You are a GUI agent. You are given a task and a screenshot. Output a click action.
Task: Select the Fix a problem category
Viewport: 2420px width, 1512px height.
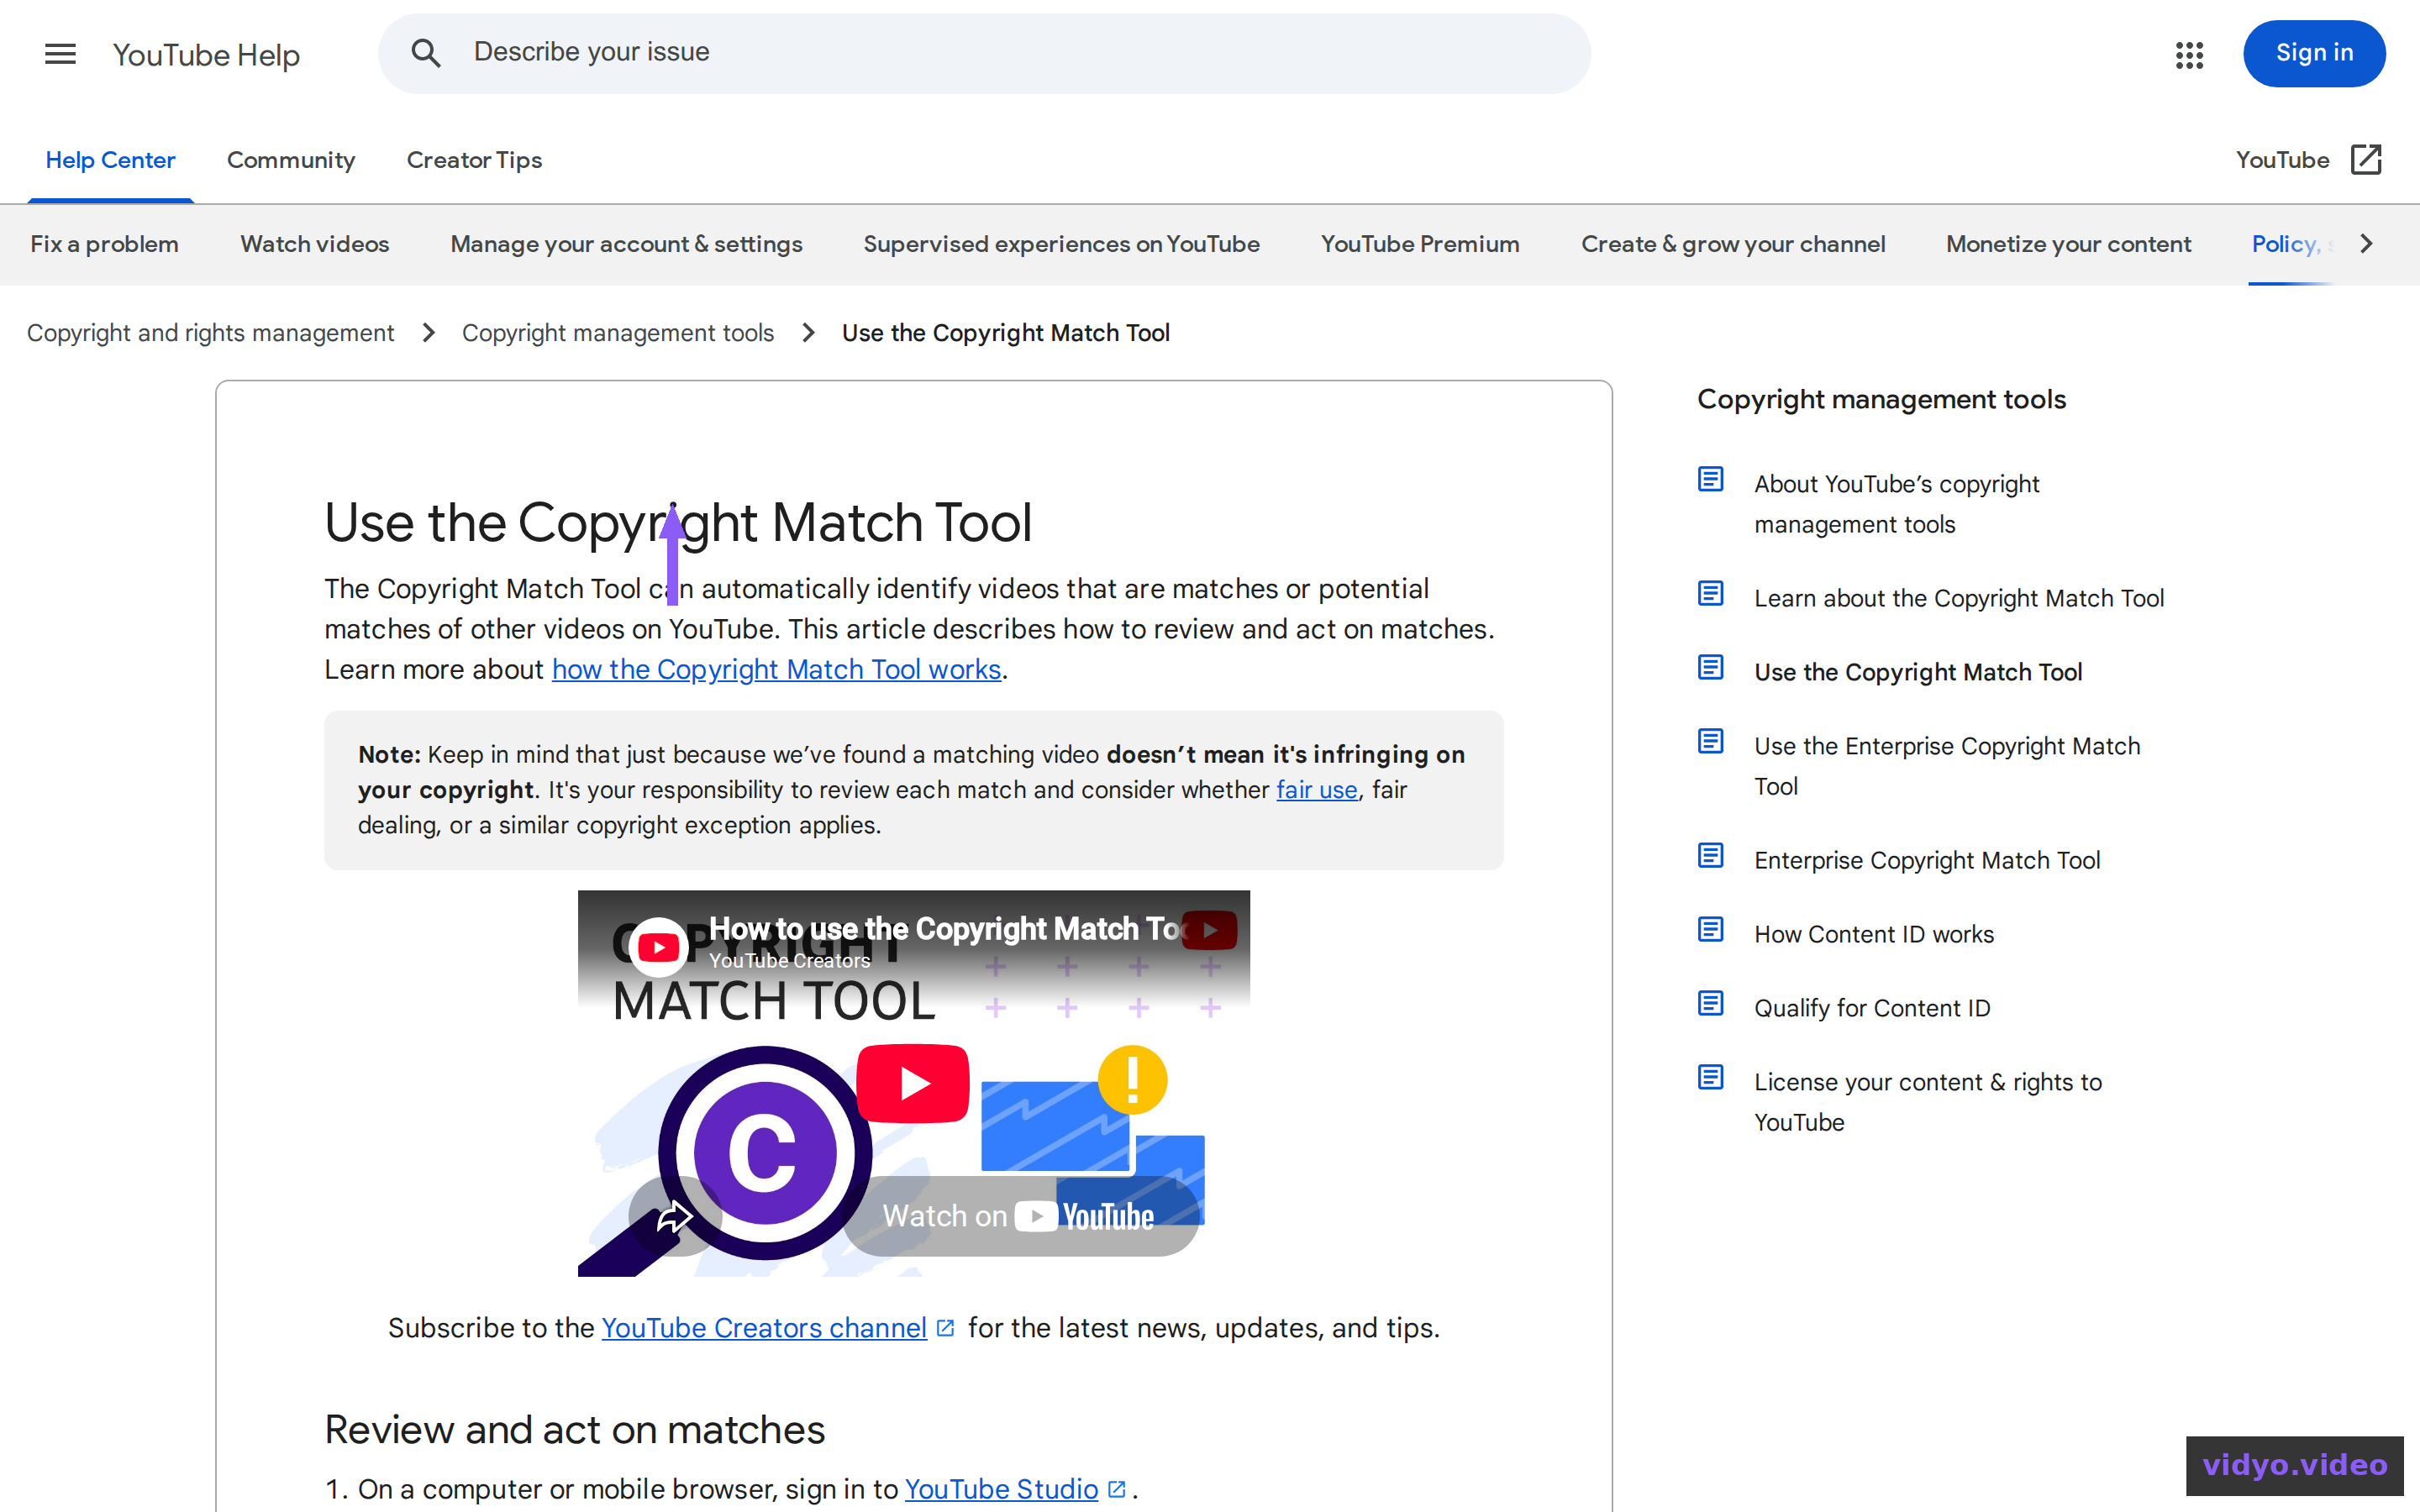point(104,244)
